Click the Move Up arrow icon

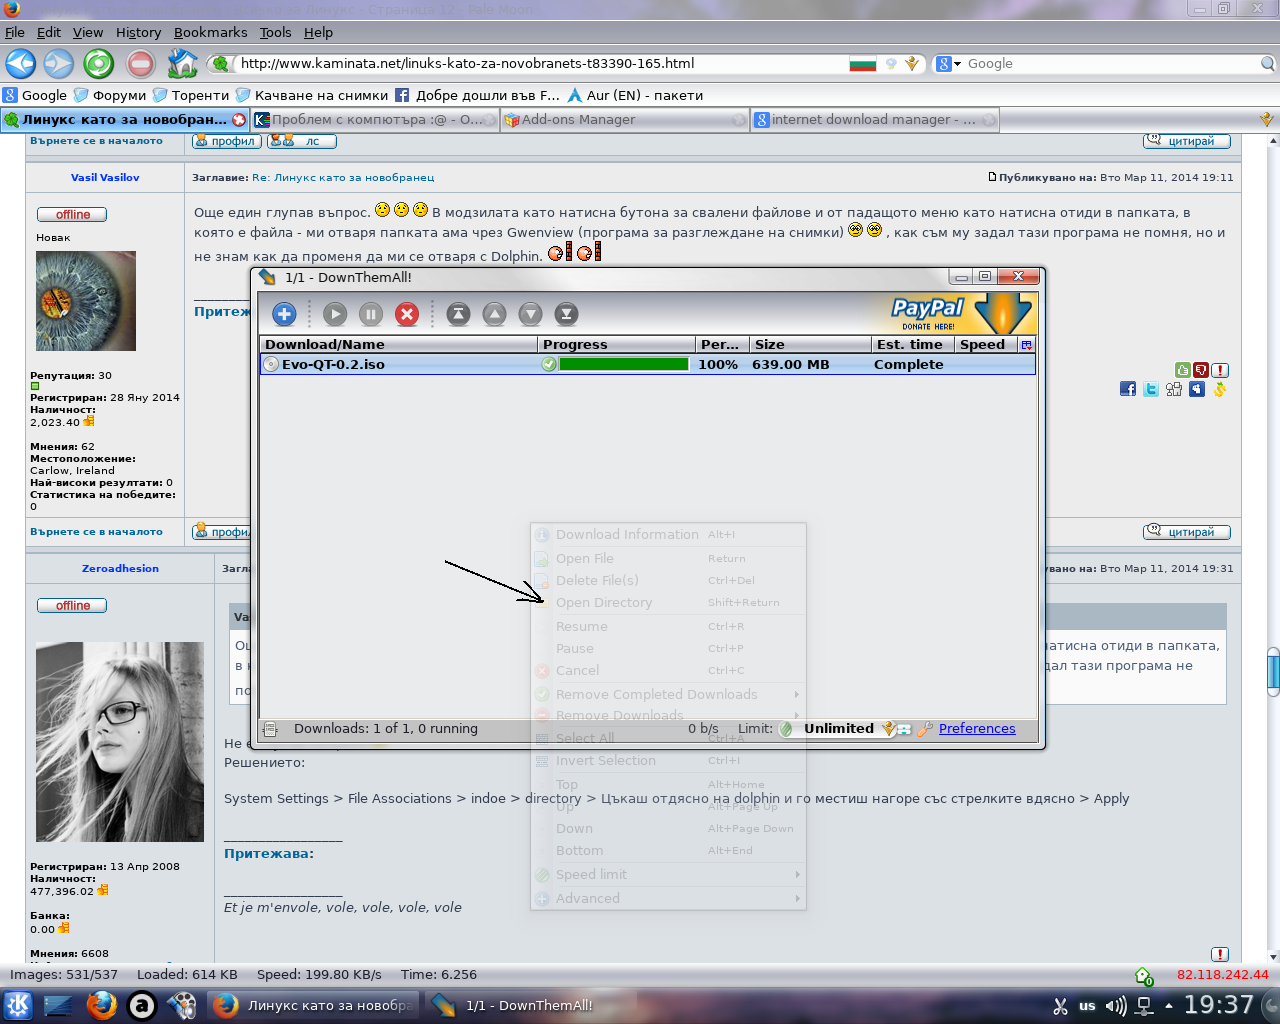[x=494, y=314]
